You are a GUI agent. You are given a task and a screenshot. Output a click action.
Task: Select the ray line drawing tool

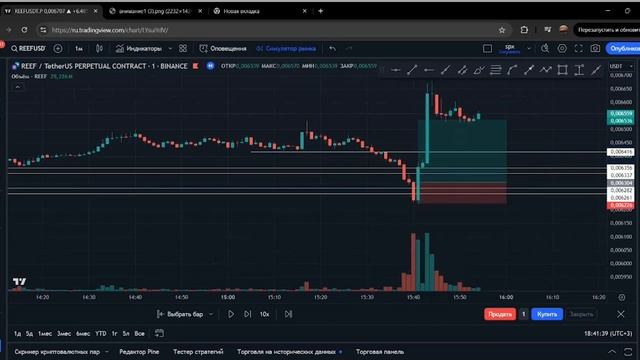point(446,70)
